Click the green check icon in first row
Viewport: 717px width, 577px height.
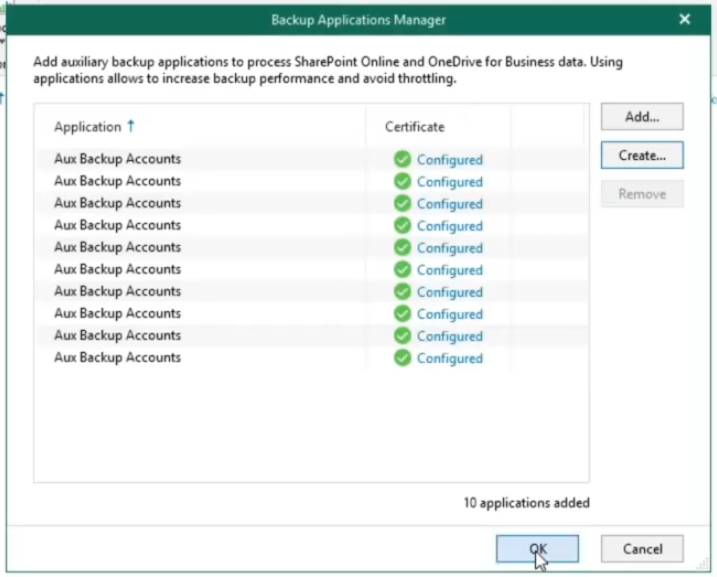coord(402,159)
